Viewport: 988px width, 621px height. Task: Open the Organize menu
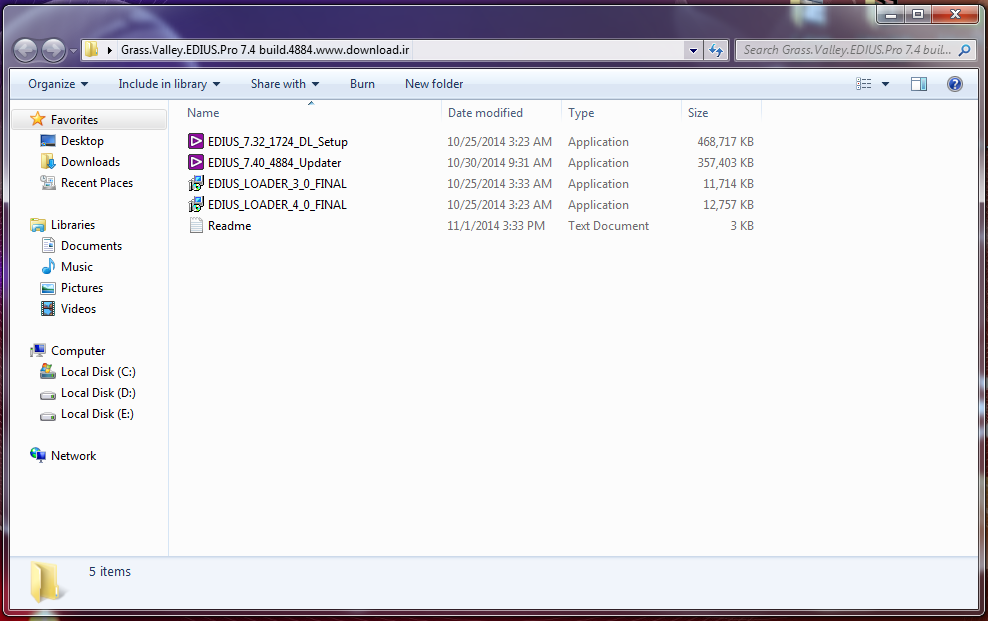58,84
